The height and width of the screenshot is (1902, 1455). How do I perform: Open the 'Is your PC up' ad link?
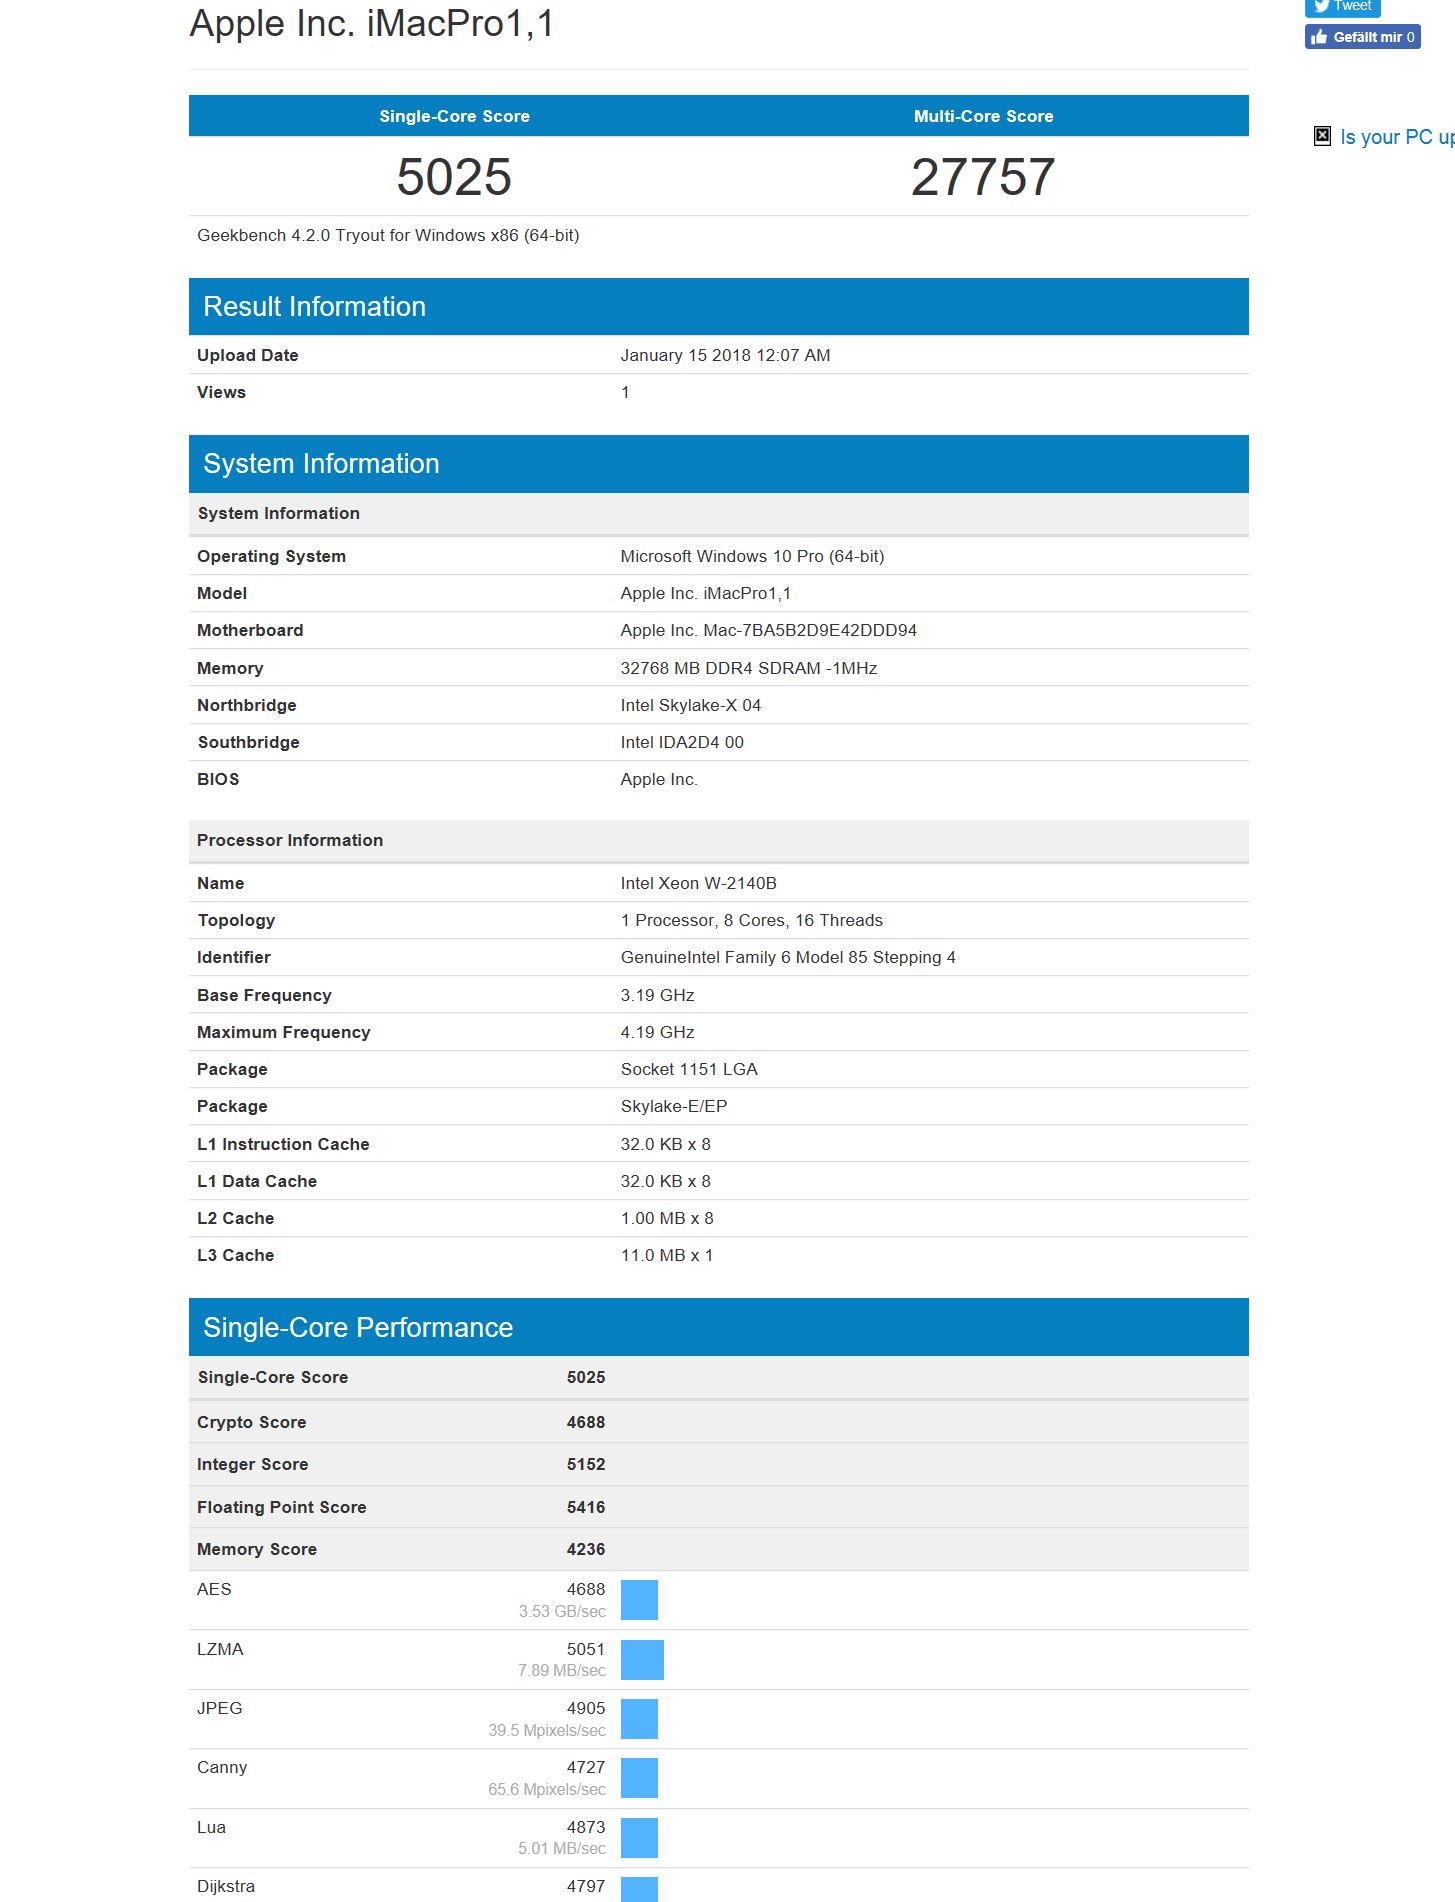[x=1397, y=137]
